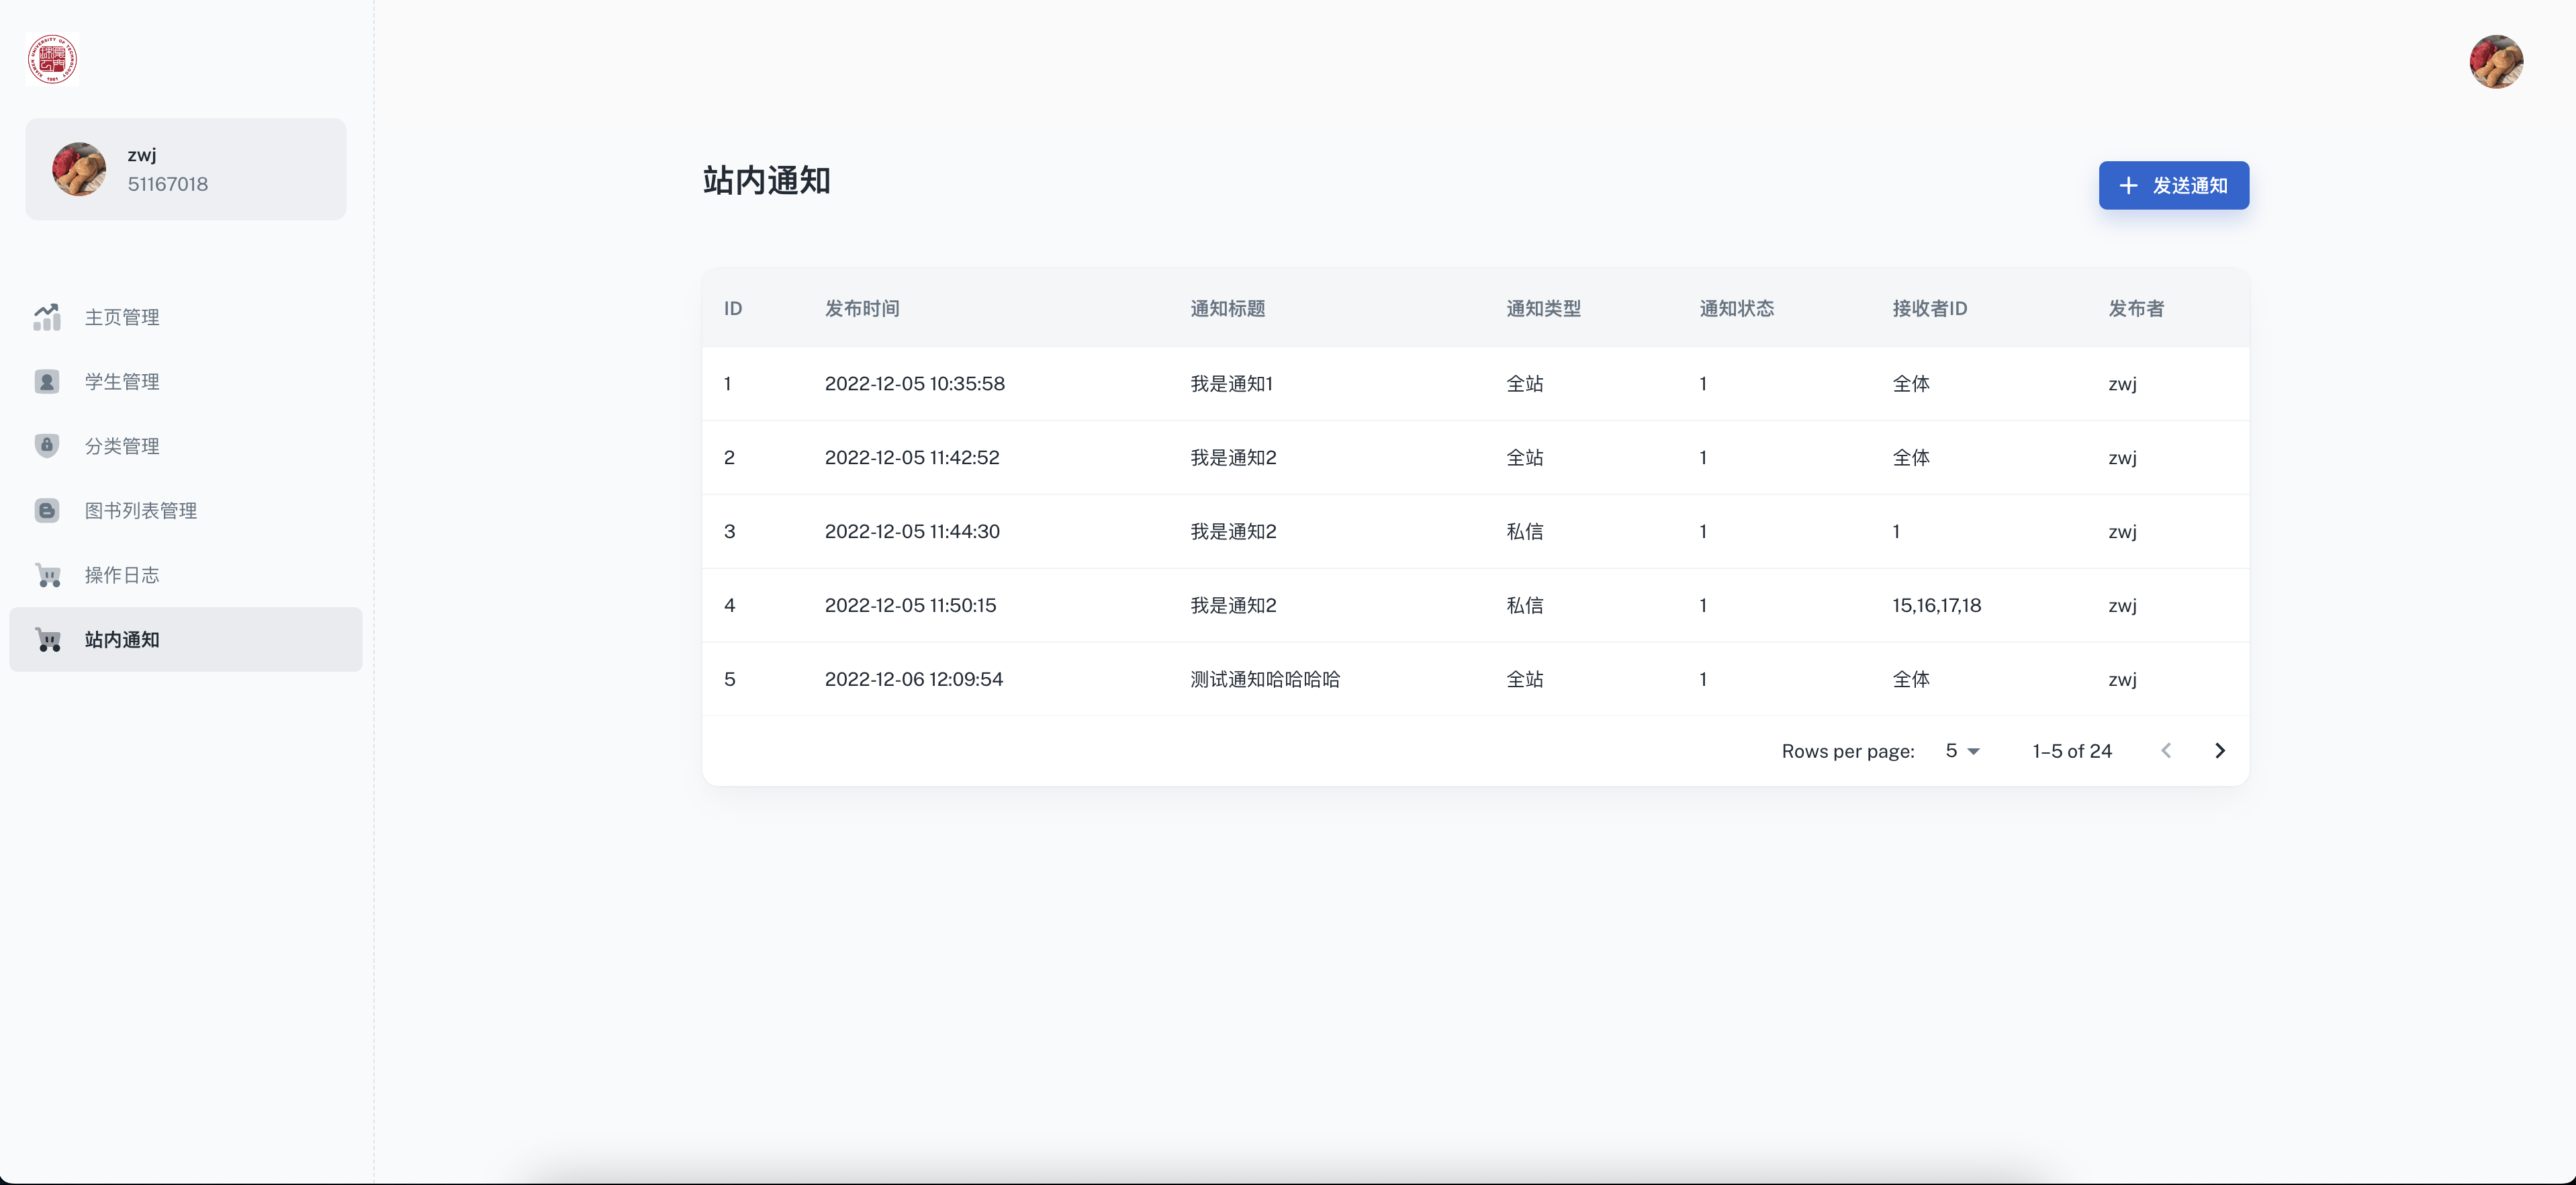Viewport: 2576px width, 1185px height.
Task: Click the lock shield icon beside 分类管理
Action: pyautogui.click(x=47, y=445)
